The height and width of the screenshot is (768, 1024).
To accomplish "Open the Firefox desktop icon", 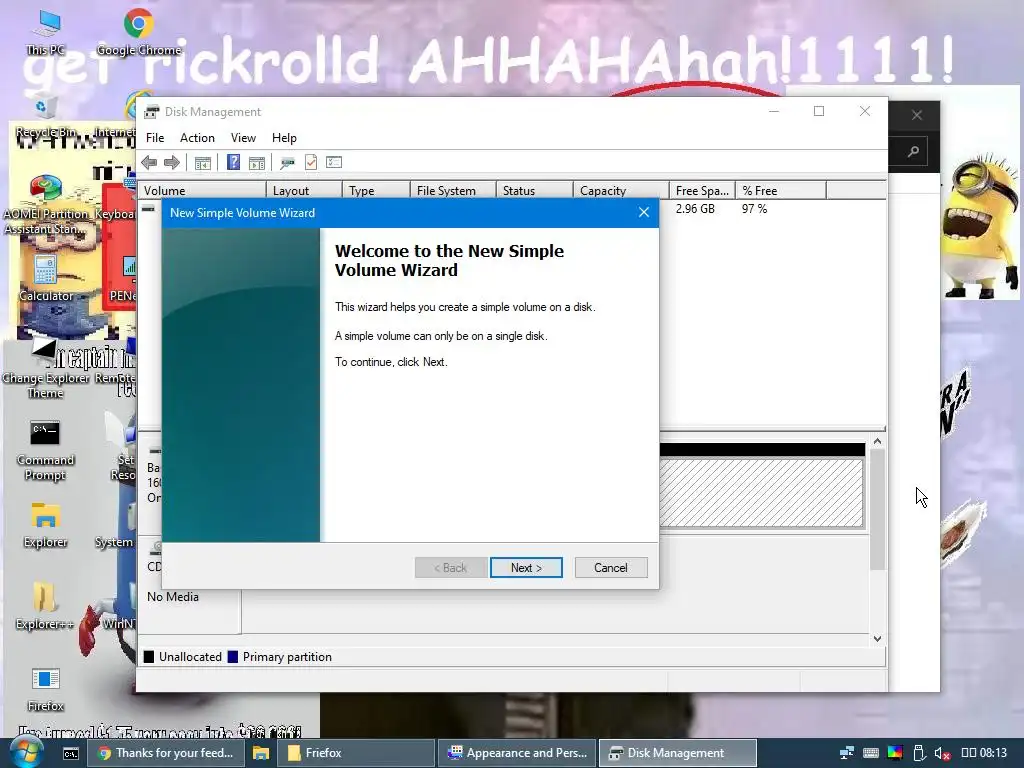I will pyautogui.click(x=46, y=690).
